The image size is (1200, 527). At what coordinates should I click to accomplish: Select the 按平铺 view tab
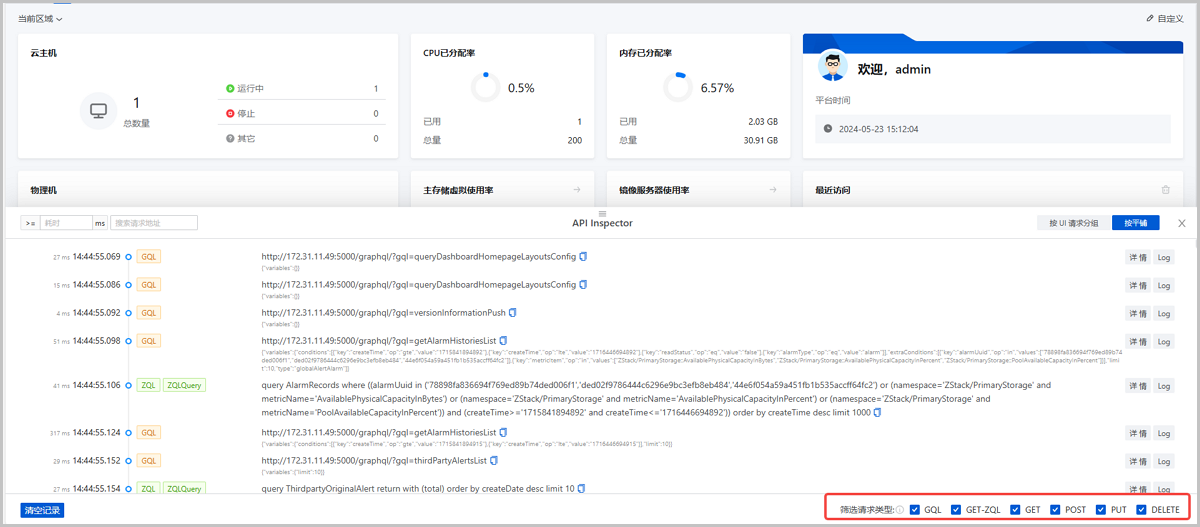click(1135, 223)
